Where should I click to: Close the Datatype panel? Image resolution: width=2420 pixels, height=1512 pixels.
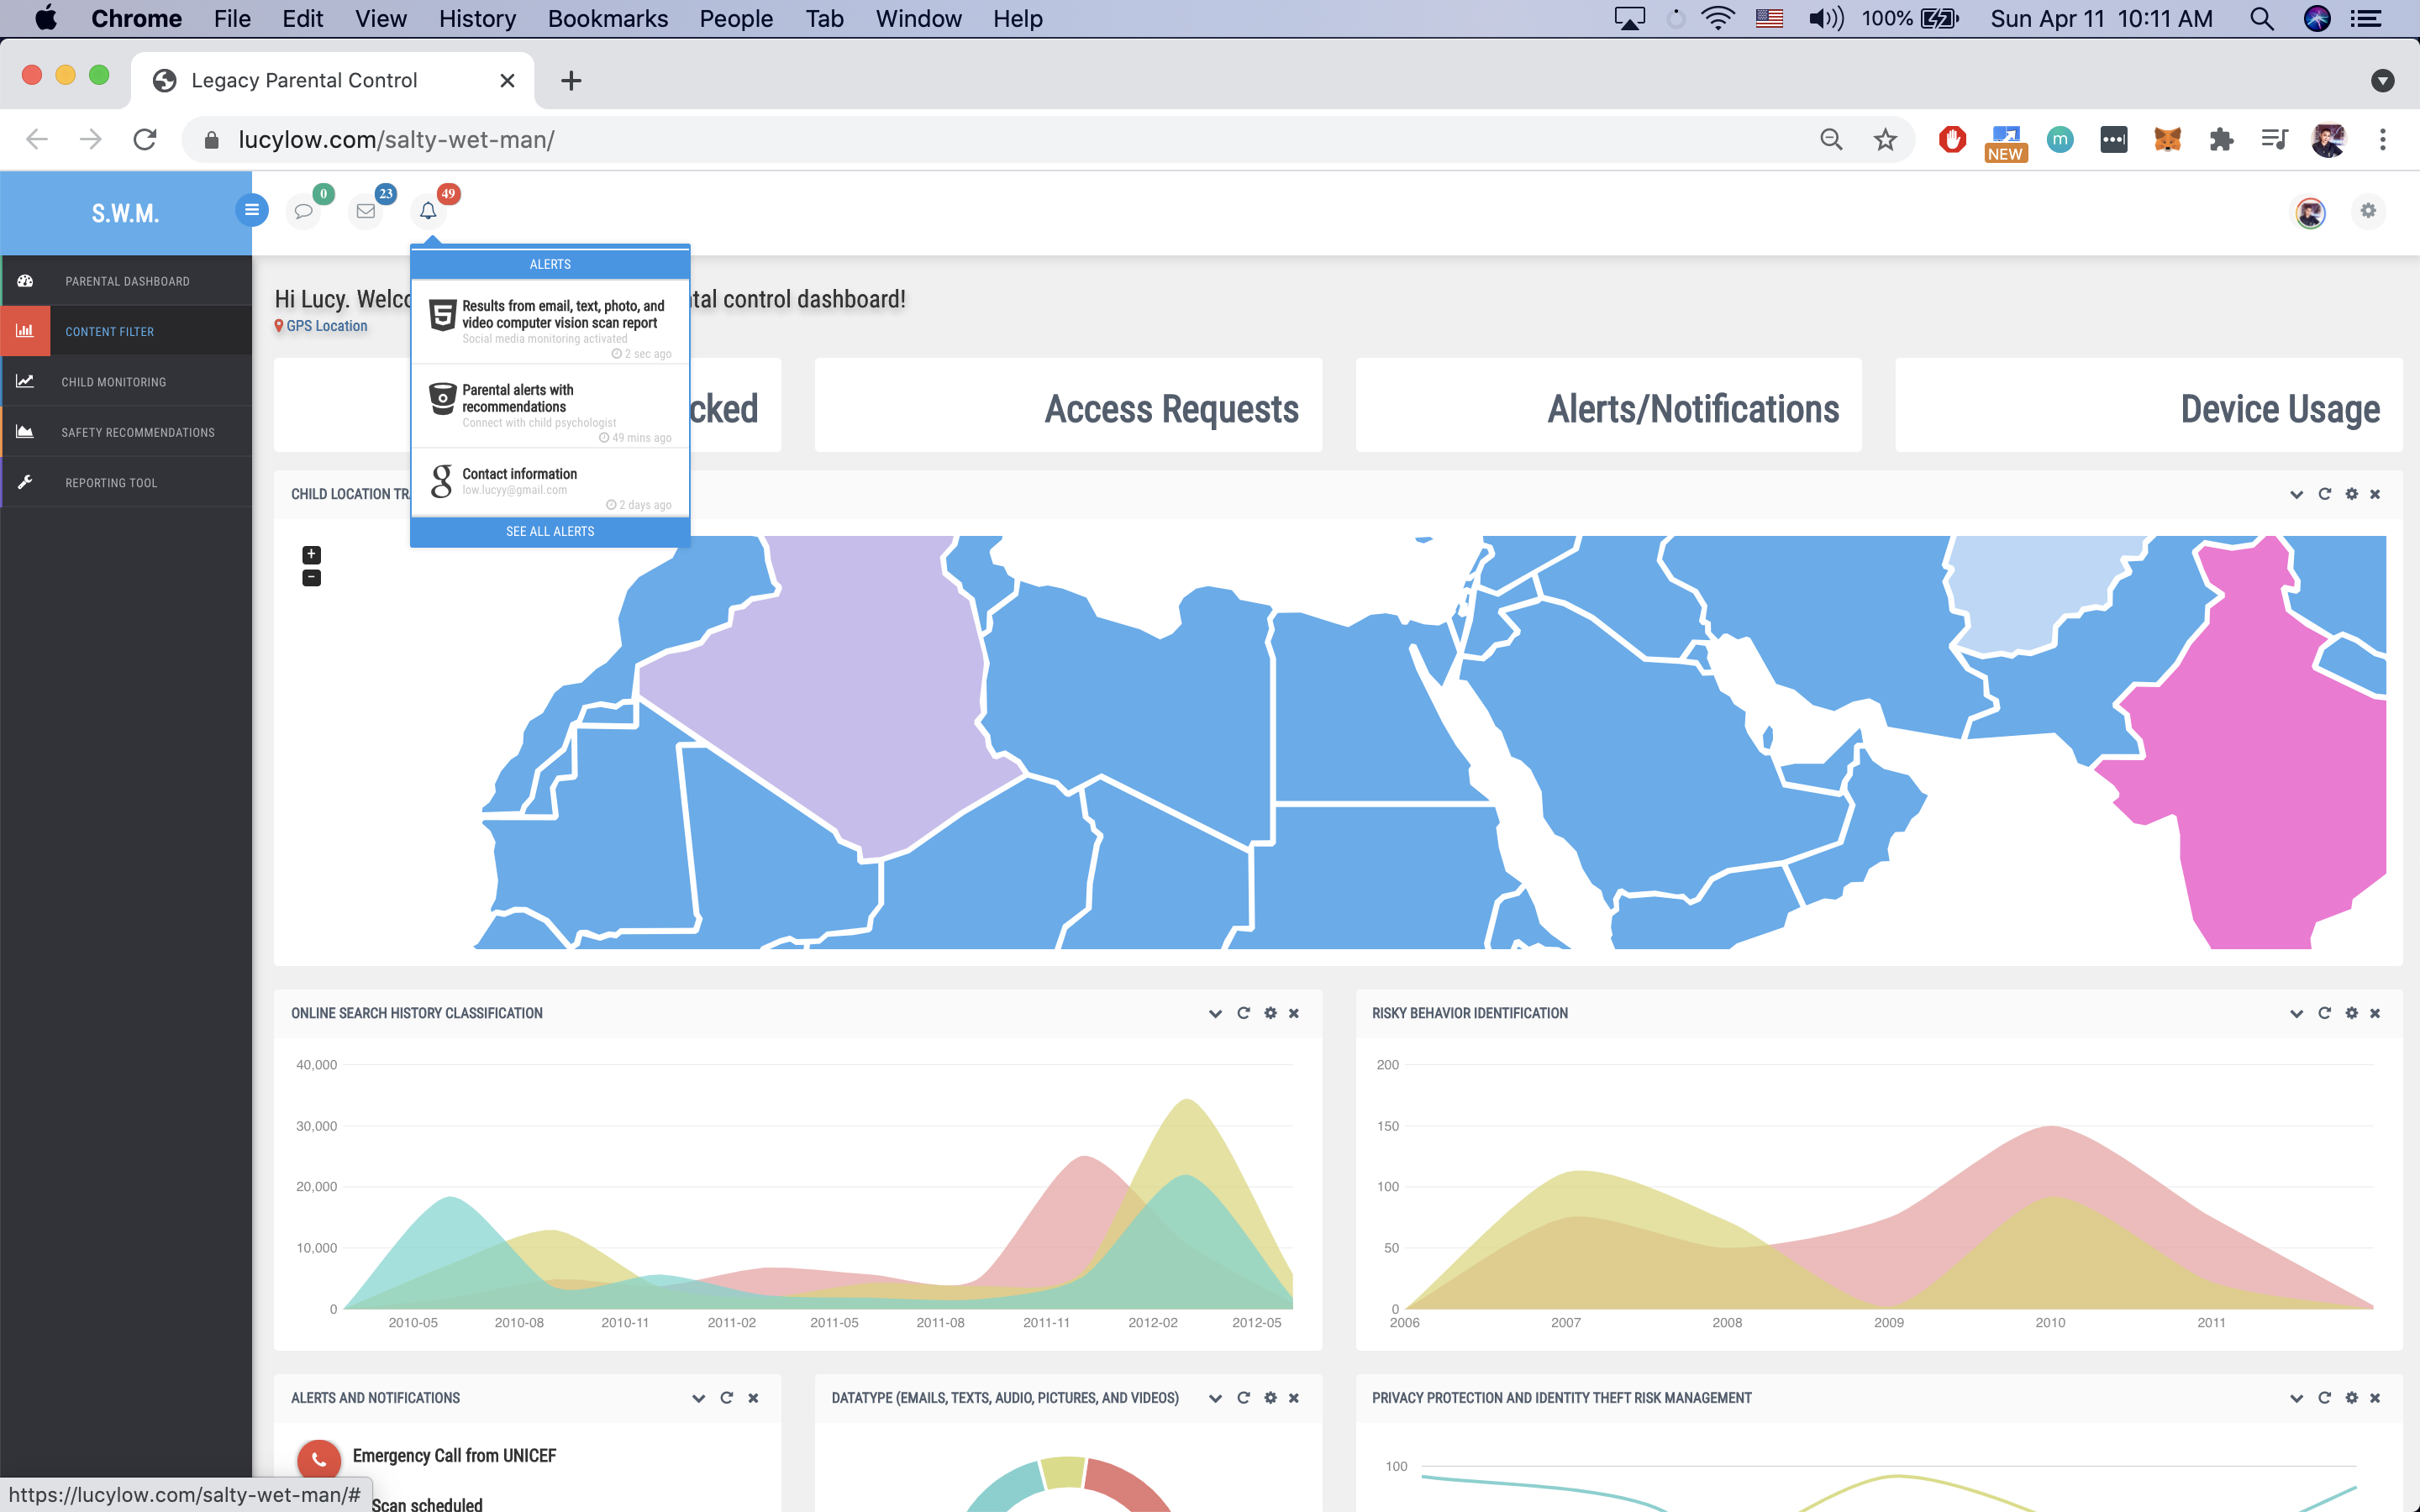(1294, 1398)
